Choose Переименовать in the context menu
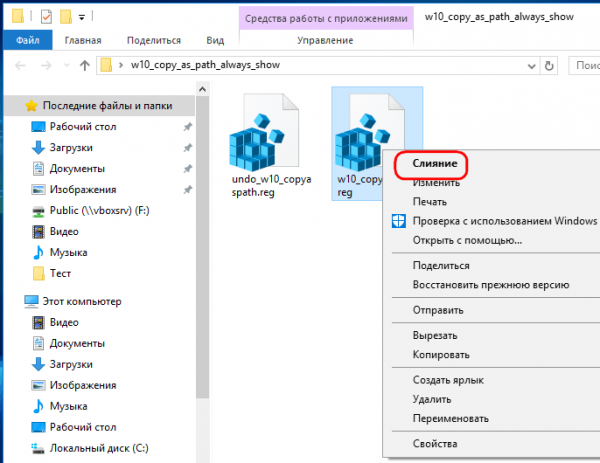 (x=450, y=418)
